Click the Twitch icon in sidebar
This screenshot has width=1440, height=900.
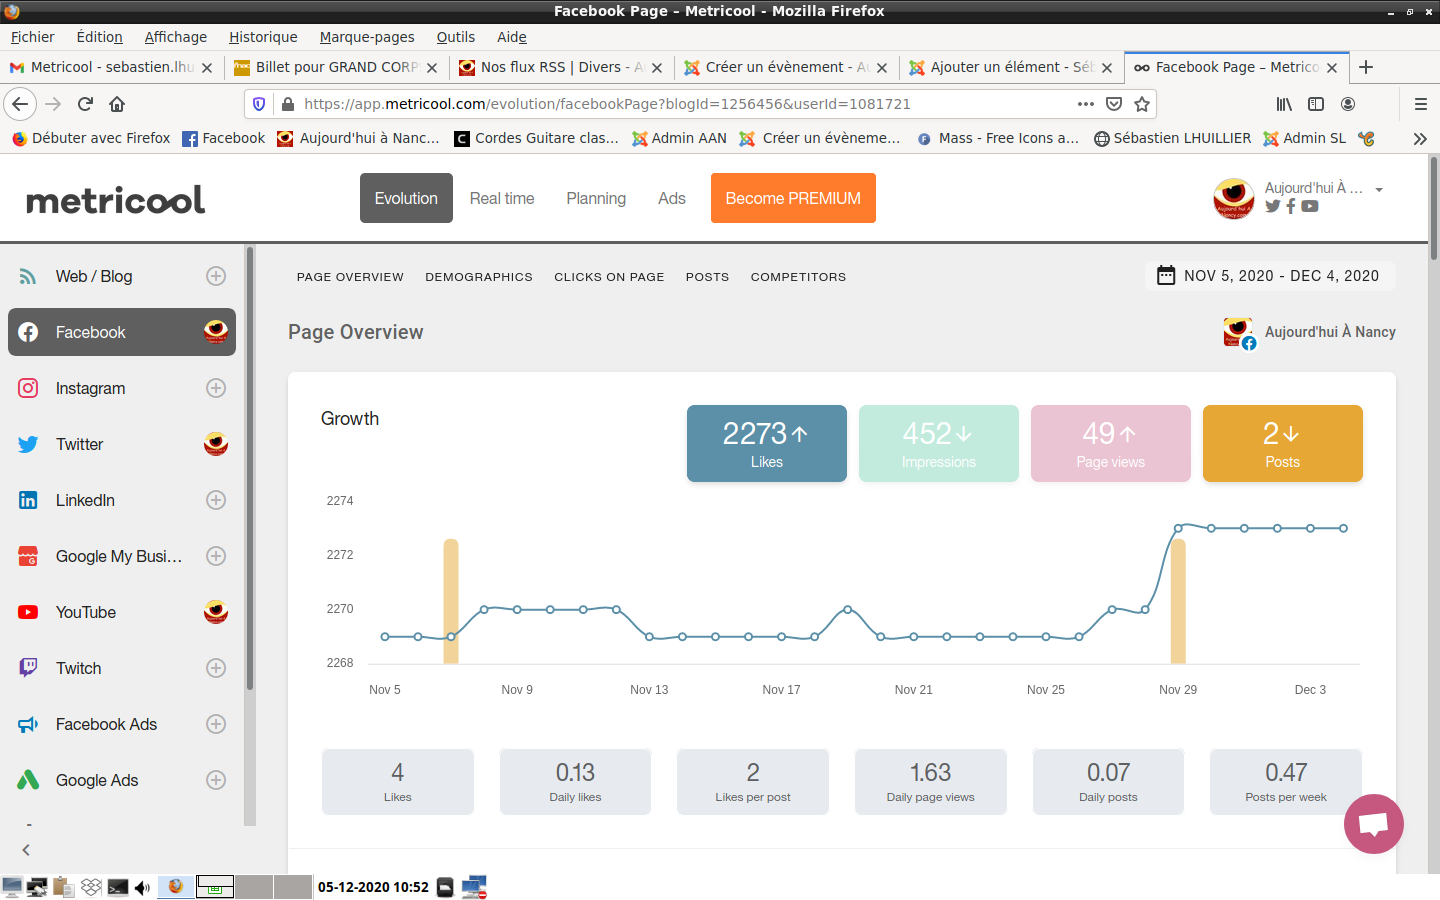(28, 668)
